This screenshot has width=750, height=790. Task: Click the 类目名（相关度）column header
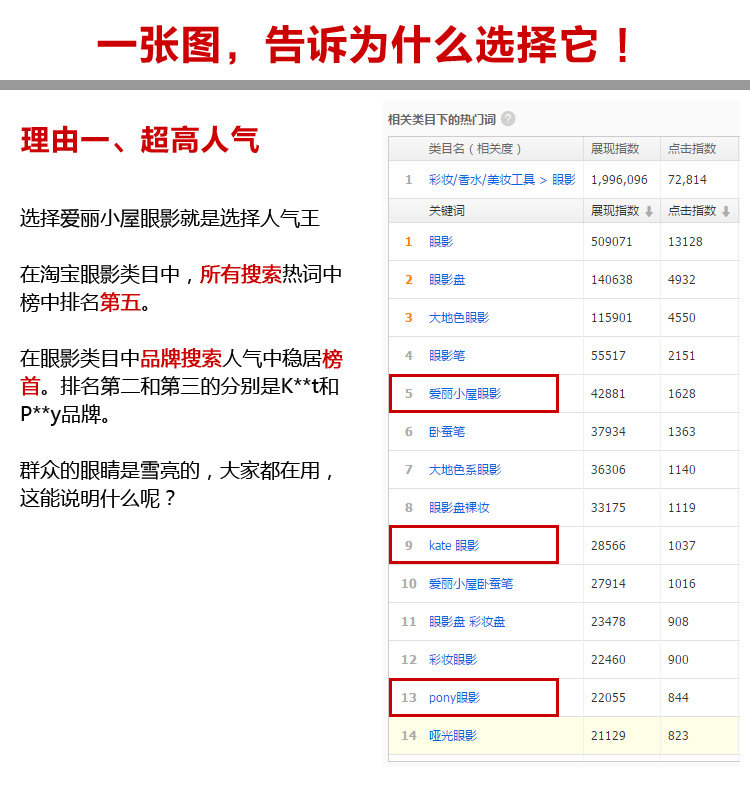pyautogui.click(x=474, y=149)
